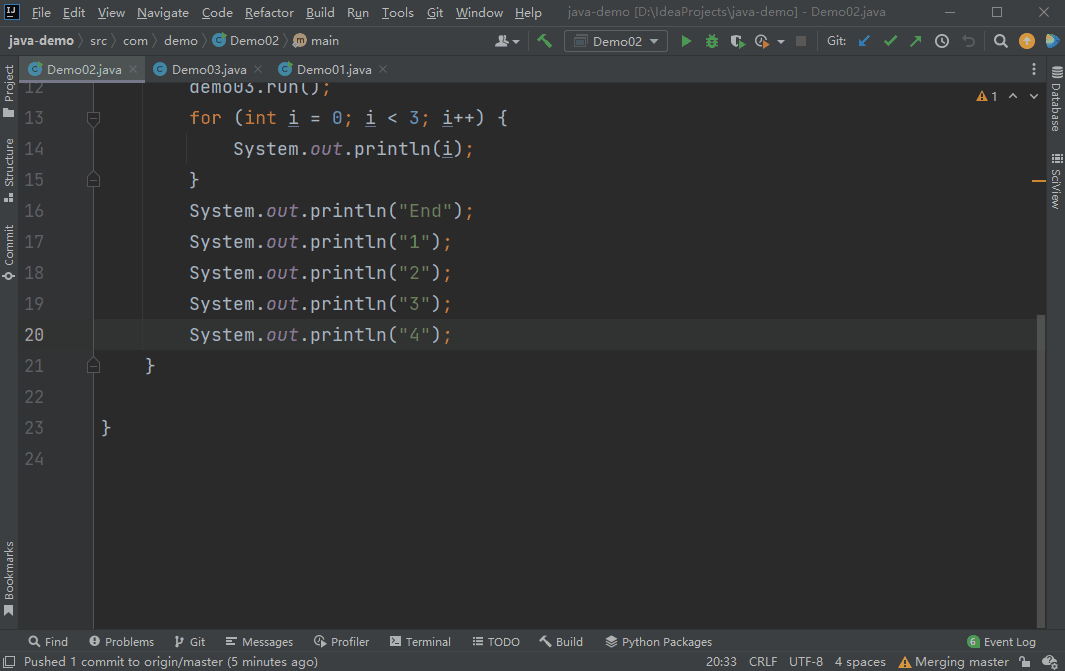Run the Demo02 application
Viewport: 1065px width, 671px height.
pos(686,42)
